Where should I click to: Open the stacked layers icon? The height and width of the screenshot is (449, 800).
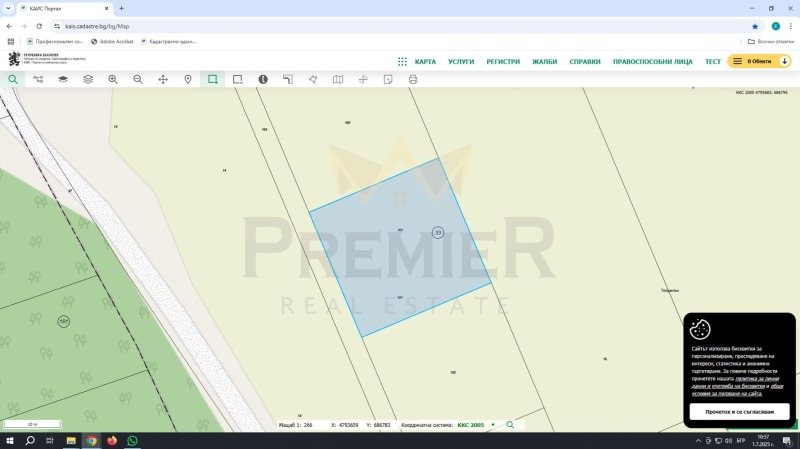pyautogui.click(x=88, y=80)
